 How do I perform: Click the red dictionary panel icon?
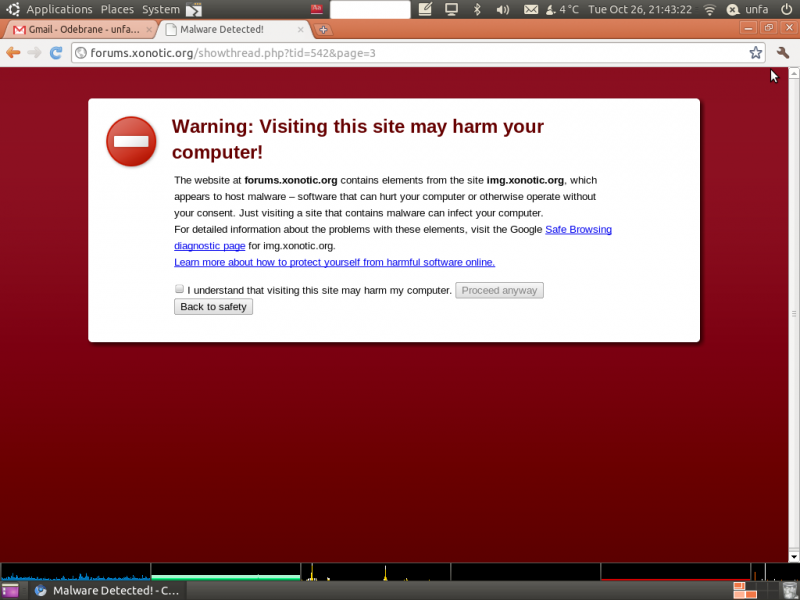tap(317, 9)
